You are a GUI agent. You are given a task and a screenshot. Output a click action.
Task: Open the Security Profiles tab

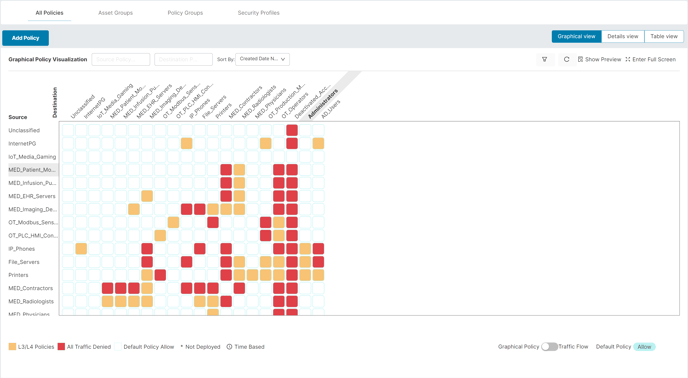[x=258, y=13]
